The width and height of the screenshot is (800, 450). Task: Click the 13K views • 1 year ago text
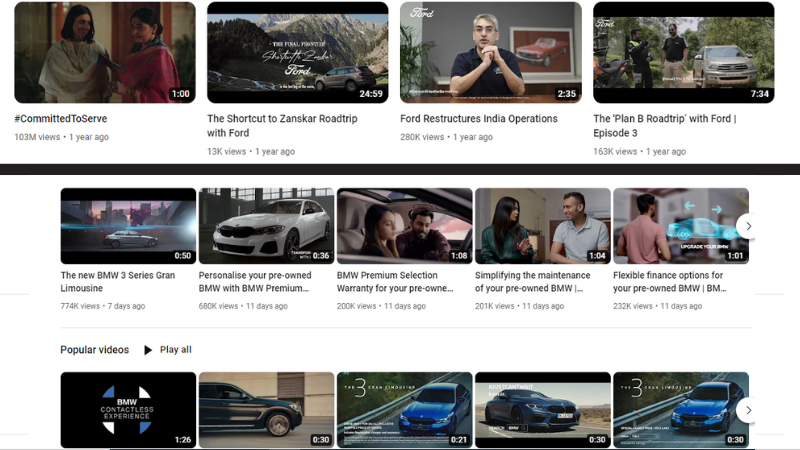tap(251, 152)
